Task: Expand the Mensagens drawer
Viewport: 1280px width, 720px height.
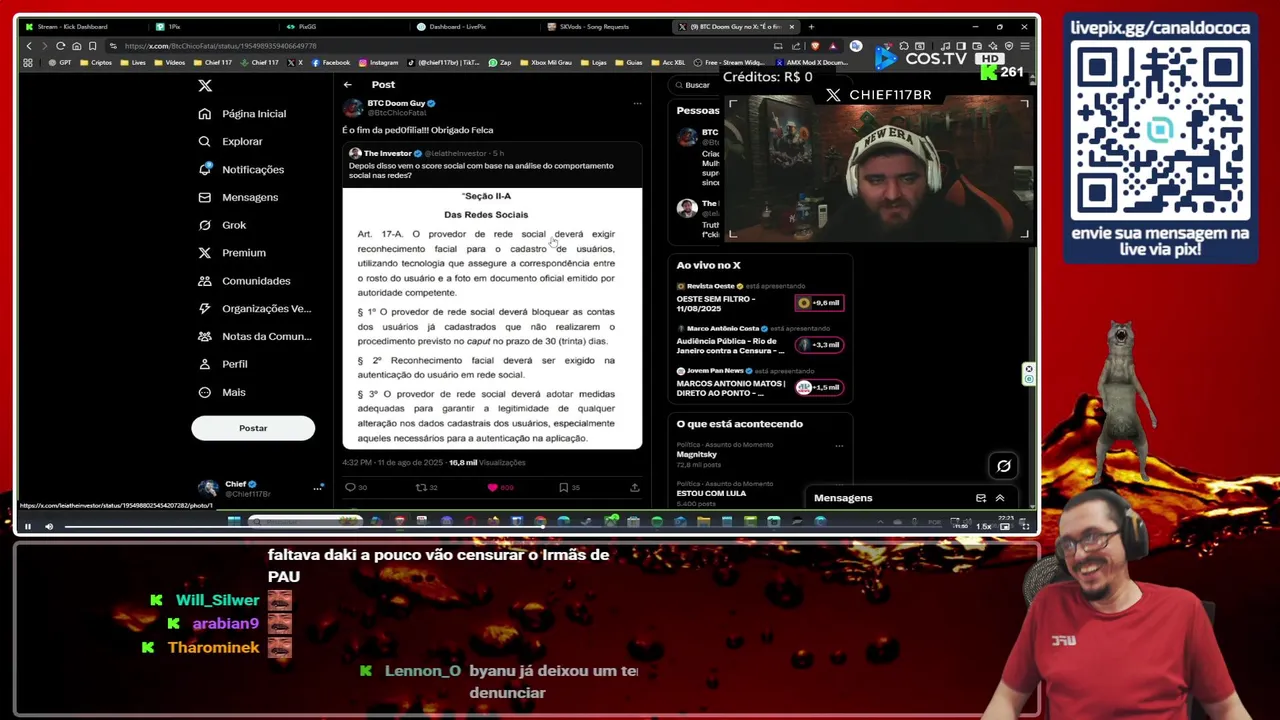Action: pyautogui.click(x=999, y=498)
